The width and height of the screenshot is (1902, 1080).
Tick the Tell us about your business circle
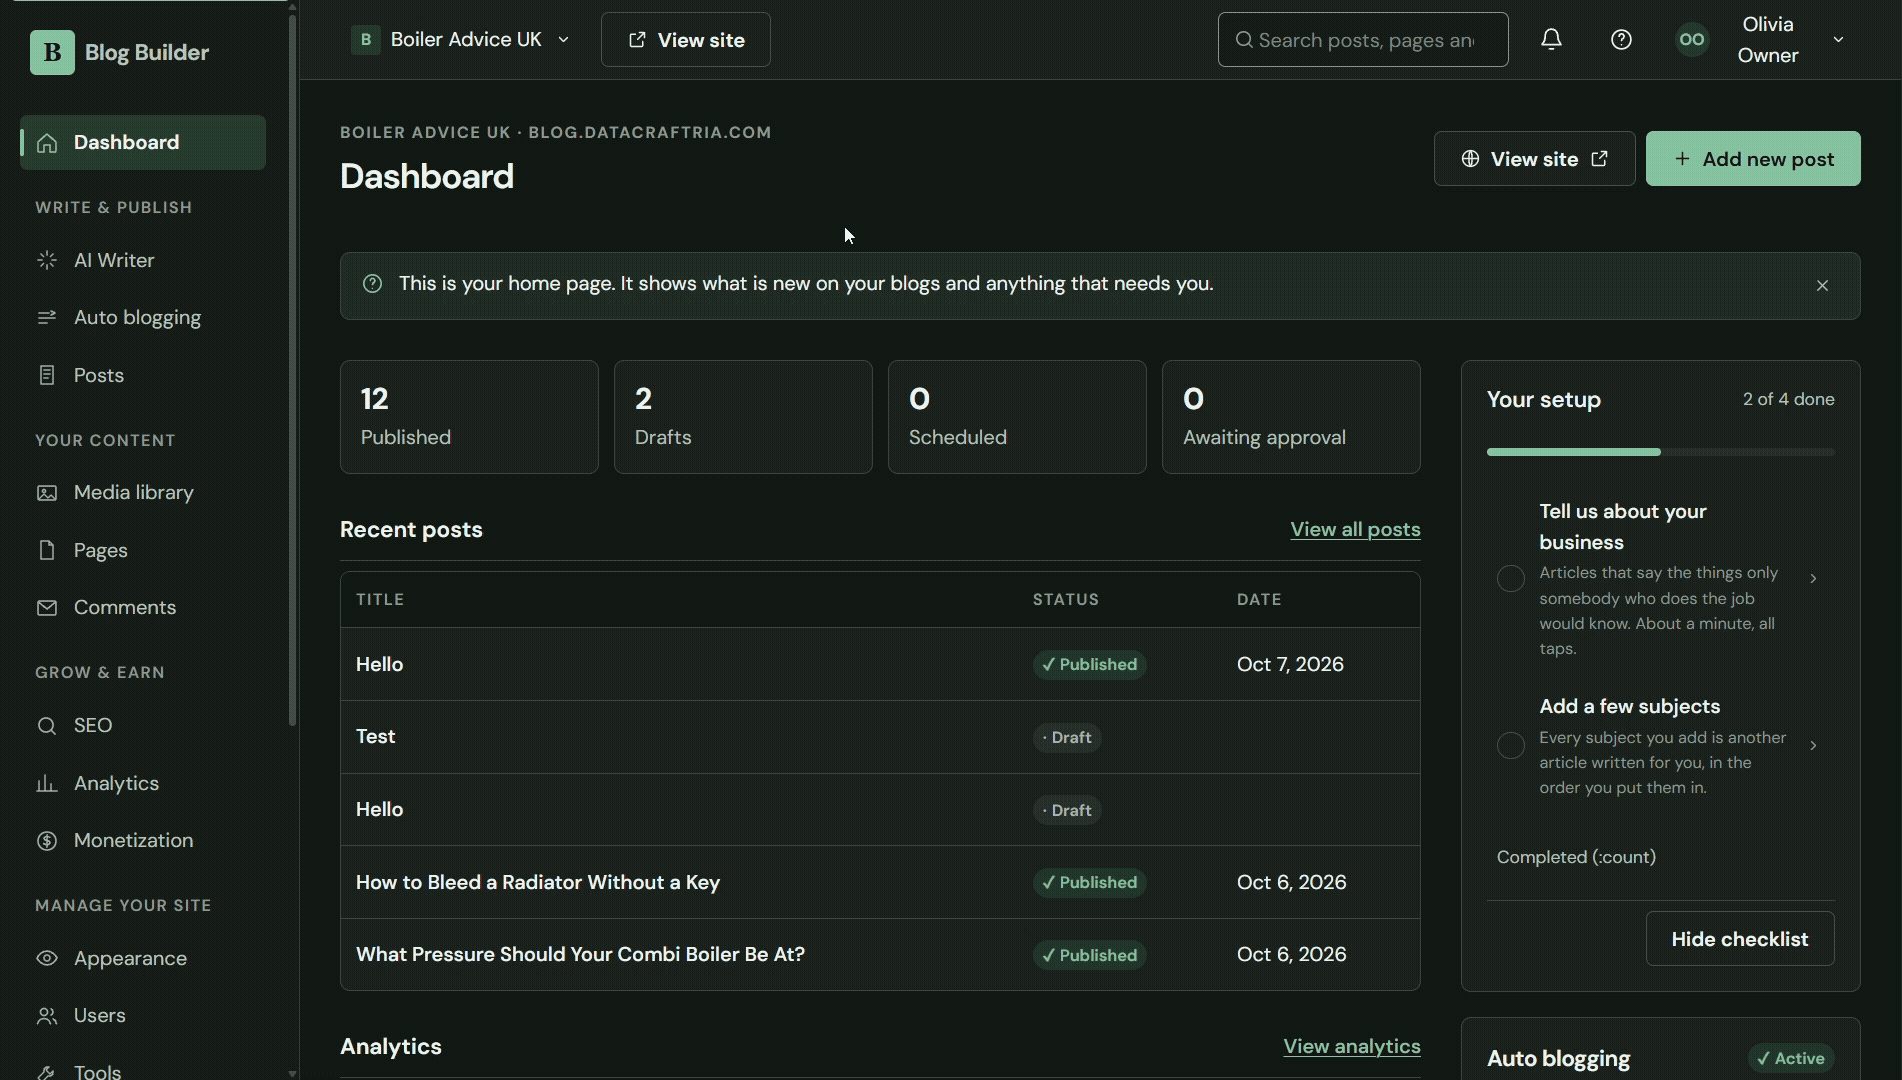(1510, 578)
